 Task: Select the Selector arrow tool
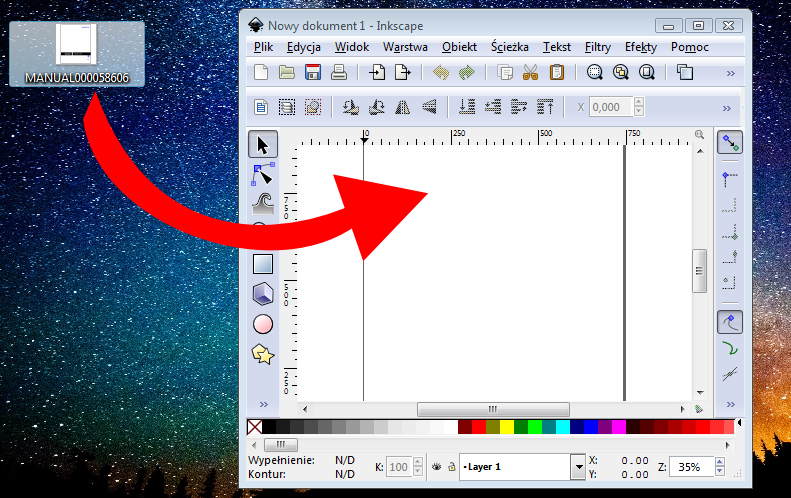(x=263, y=144)
